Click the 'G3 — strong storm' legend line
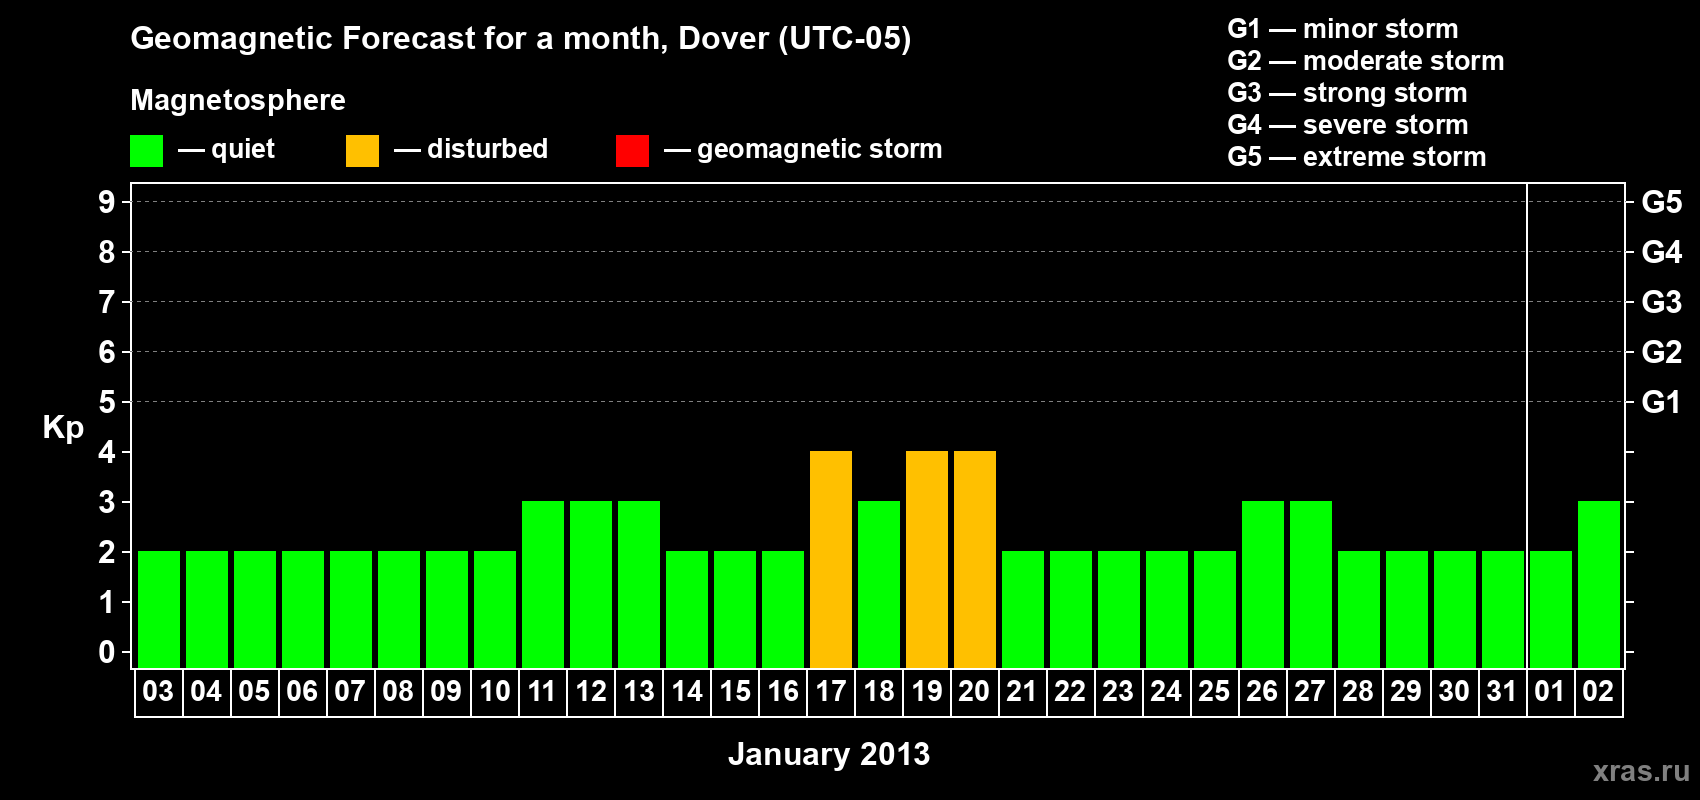 [1347, 93]
